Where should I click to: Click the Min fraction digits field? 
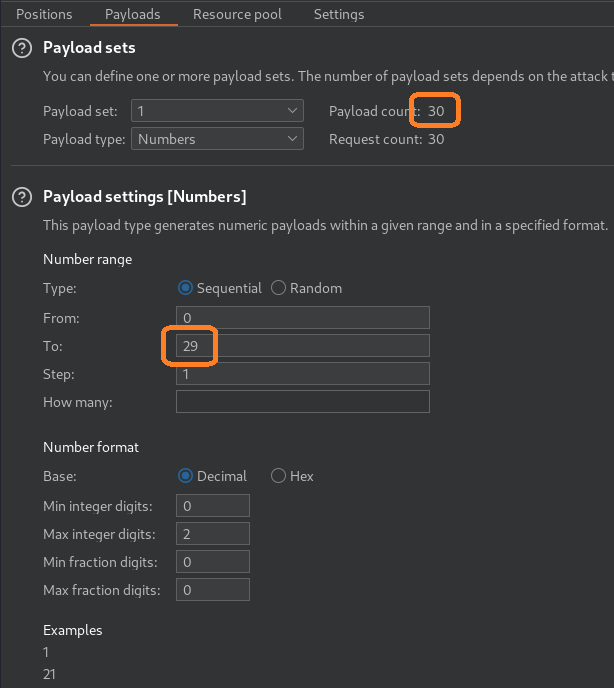point(212,562)
